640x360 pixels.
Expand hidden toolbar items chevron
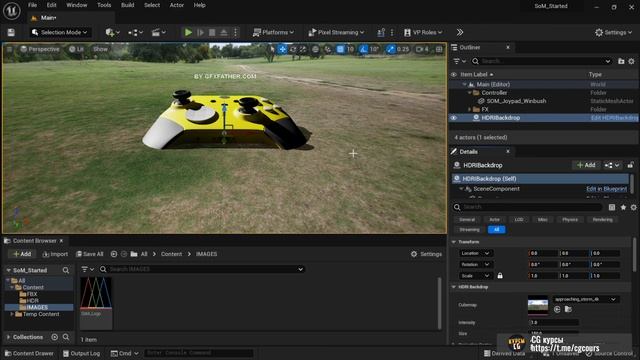tap(460, 32)
